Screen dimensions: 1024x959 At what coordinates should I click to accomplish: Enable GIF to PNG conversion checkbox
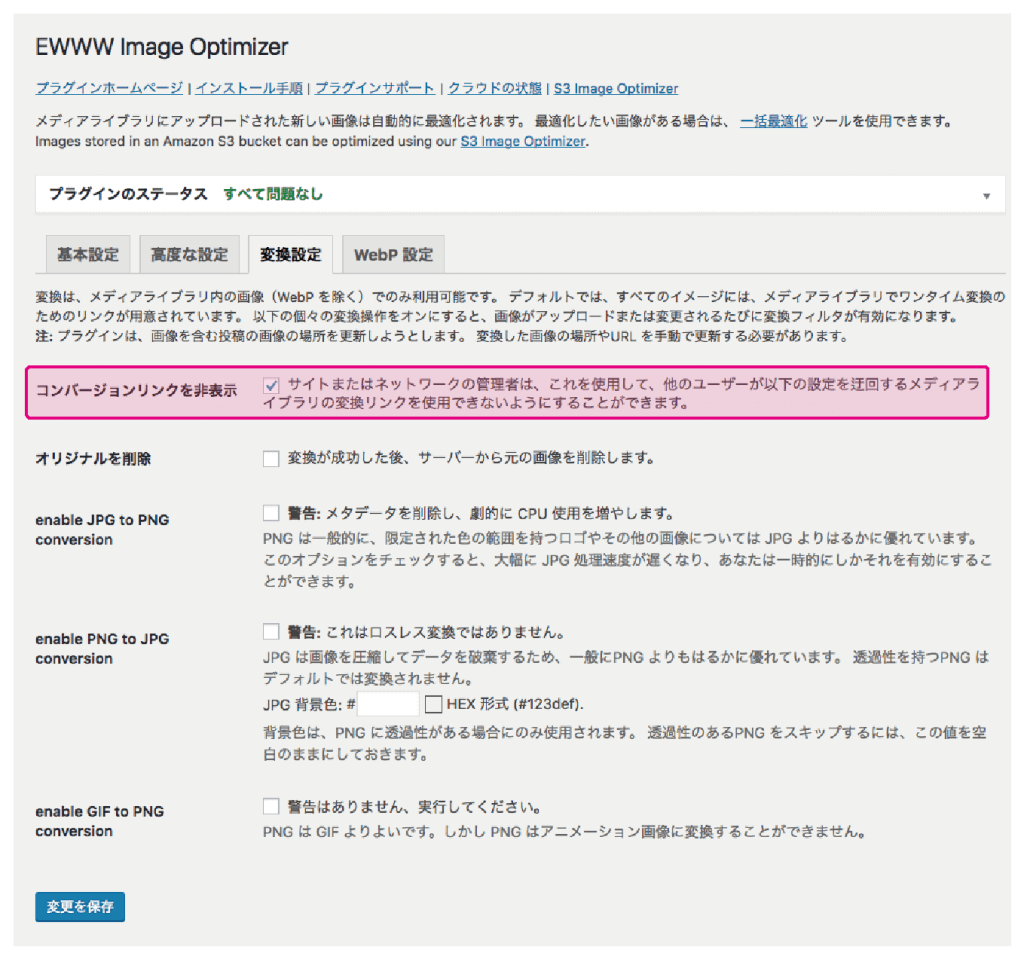(271, 807)
